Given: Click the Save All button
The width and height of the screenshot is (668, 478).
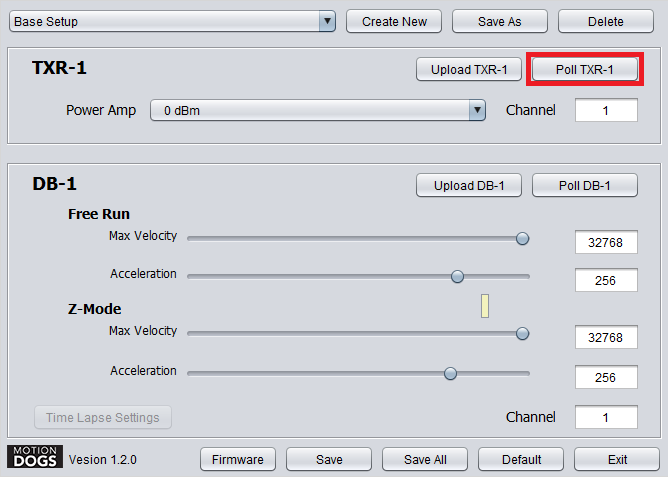Looking at the screenshot, I should (425, 459).
